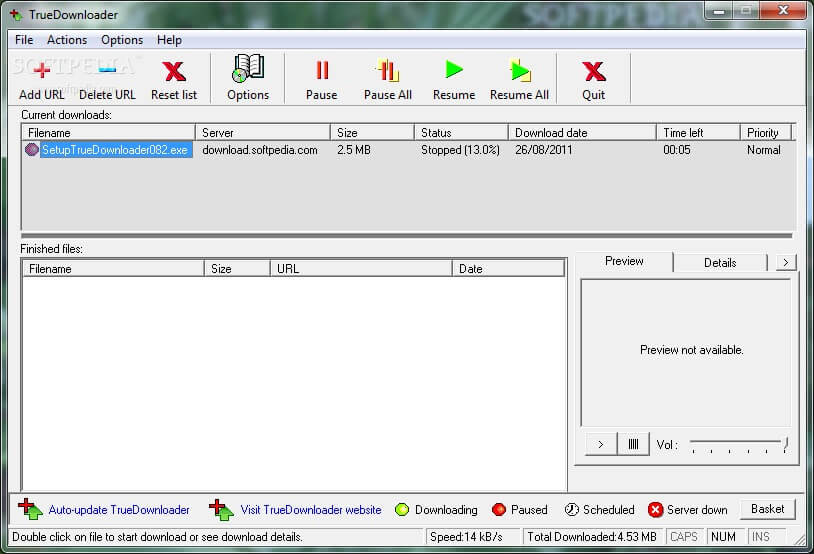
Task: Visit TrueDownloader website link
Action: click(310, 510)
